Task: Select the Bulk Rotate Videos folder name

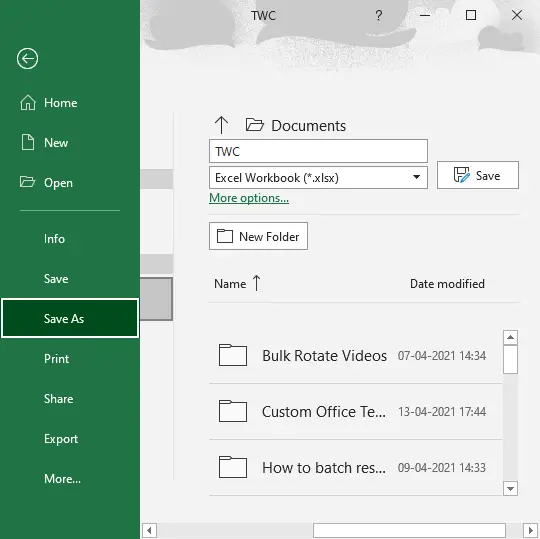Action: pyautogui.click(x=324, y=355)
